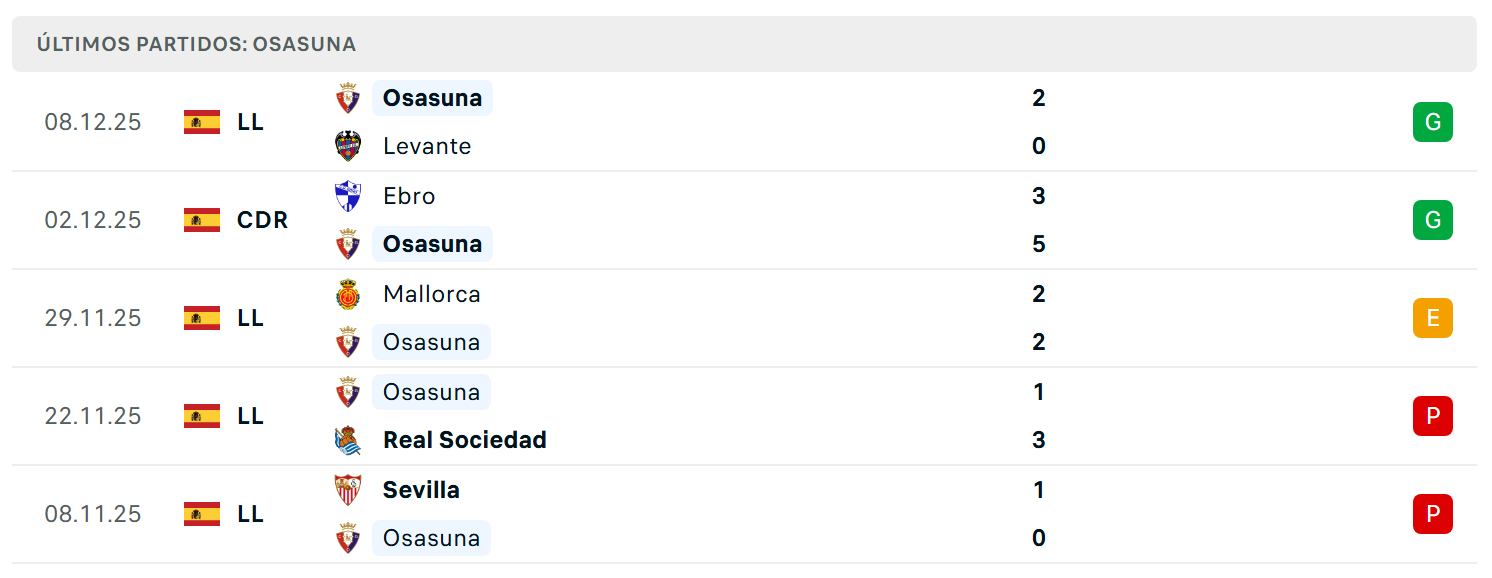Click the orange E draw badge
The image size is (1492, 578).
coord(1432,318)
